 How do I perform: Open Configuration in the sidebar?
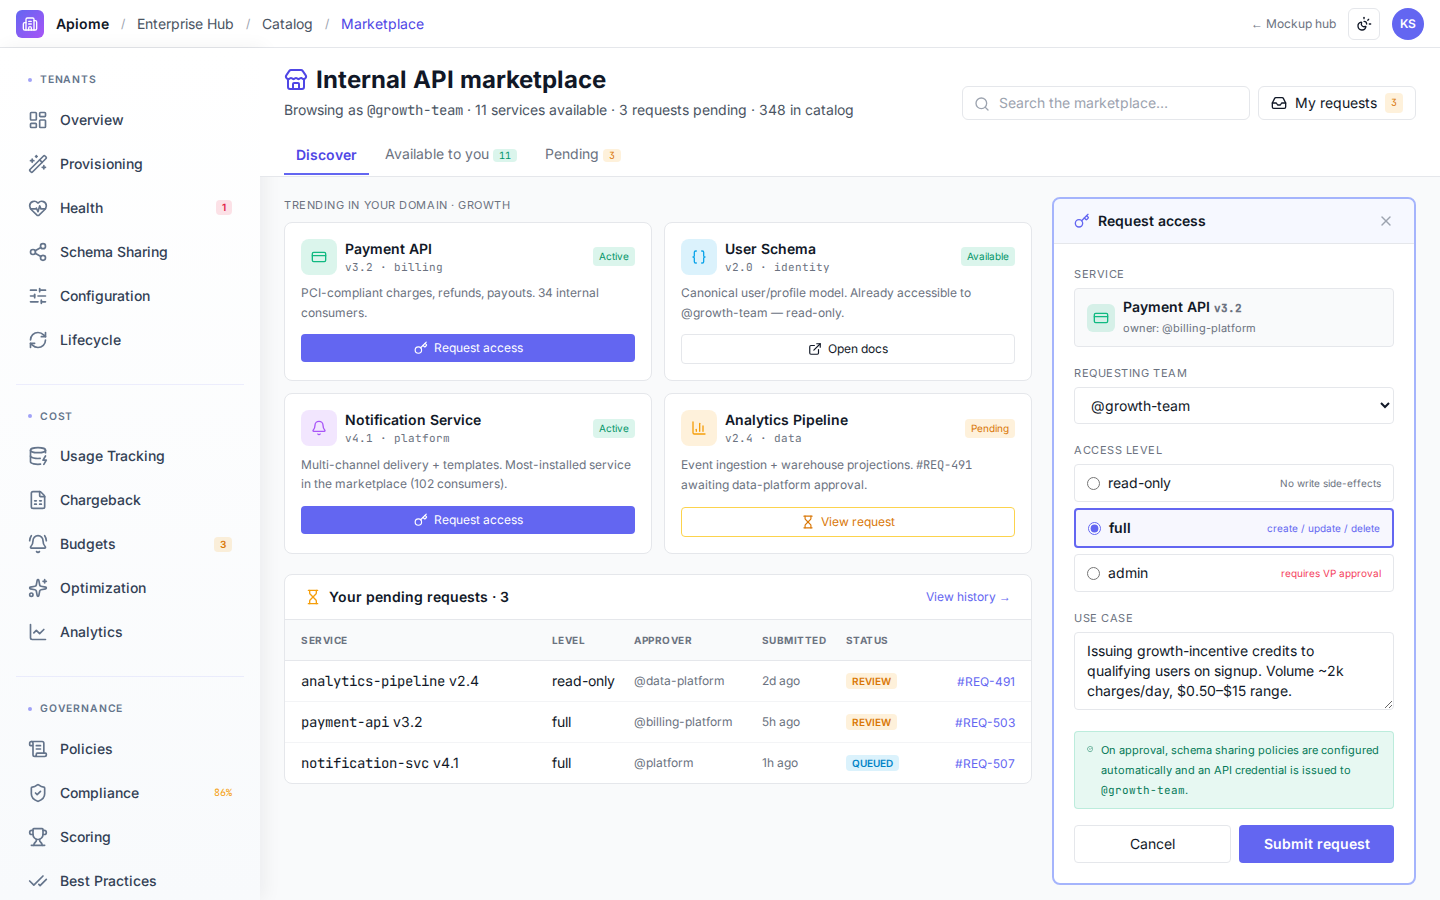click(130, 296)
